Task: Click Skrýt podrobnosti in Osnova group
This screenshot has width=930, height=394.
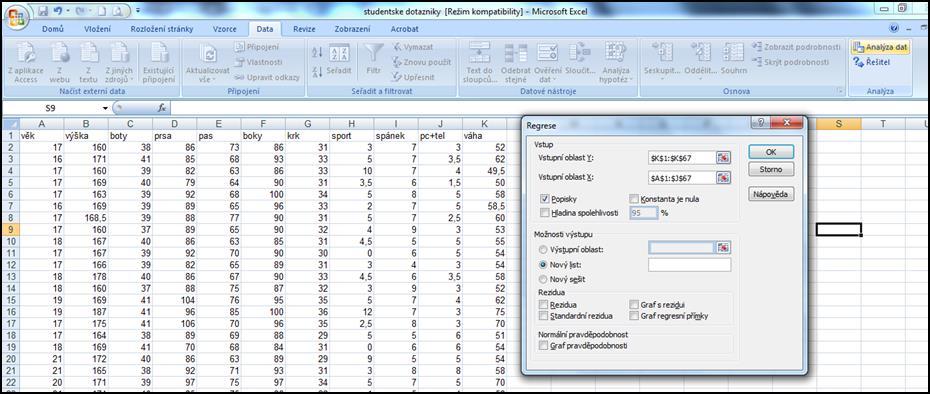Action: click(x=791, y=62)
